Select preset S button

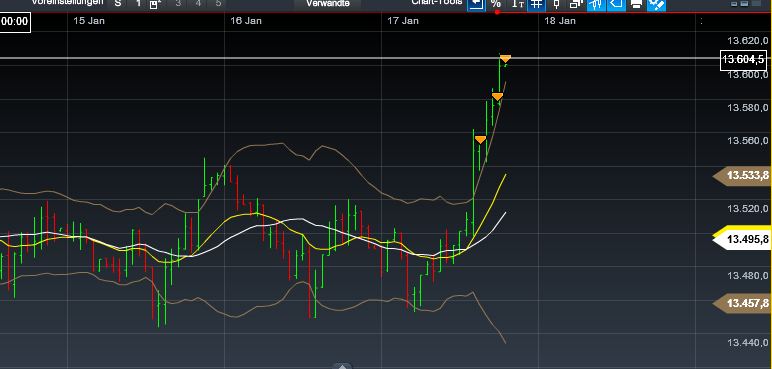coord(118,3)
